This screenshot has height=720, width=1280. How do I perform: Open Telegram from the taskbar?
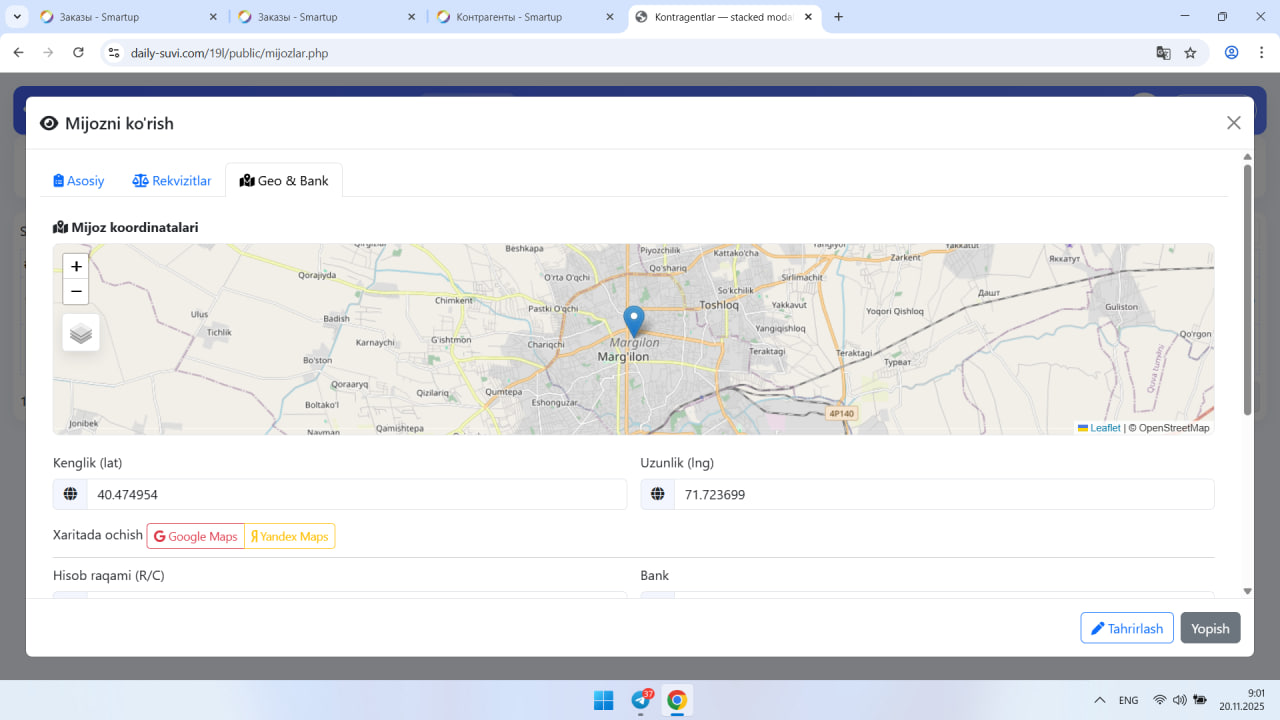pyautogui.click(x=640, y=700)
